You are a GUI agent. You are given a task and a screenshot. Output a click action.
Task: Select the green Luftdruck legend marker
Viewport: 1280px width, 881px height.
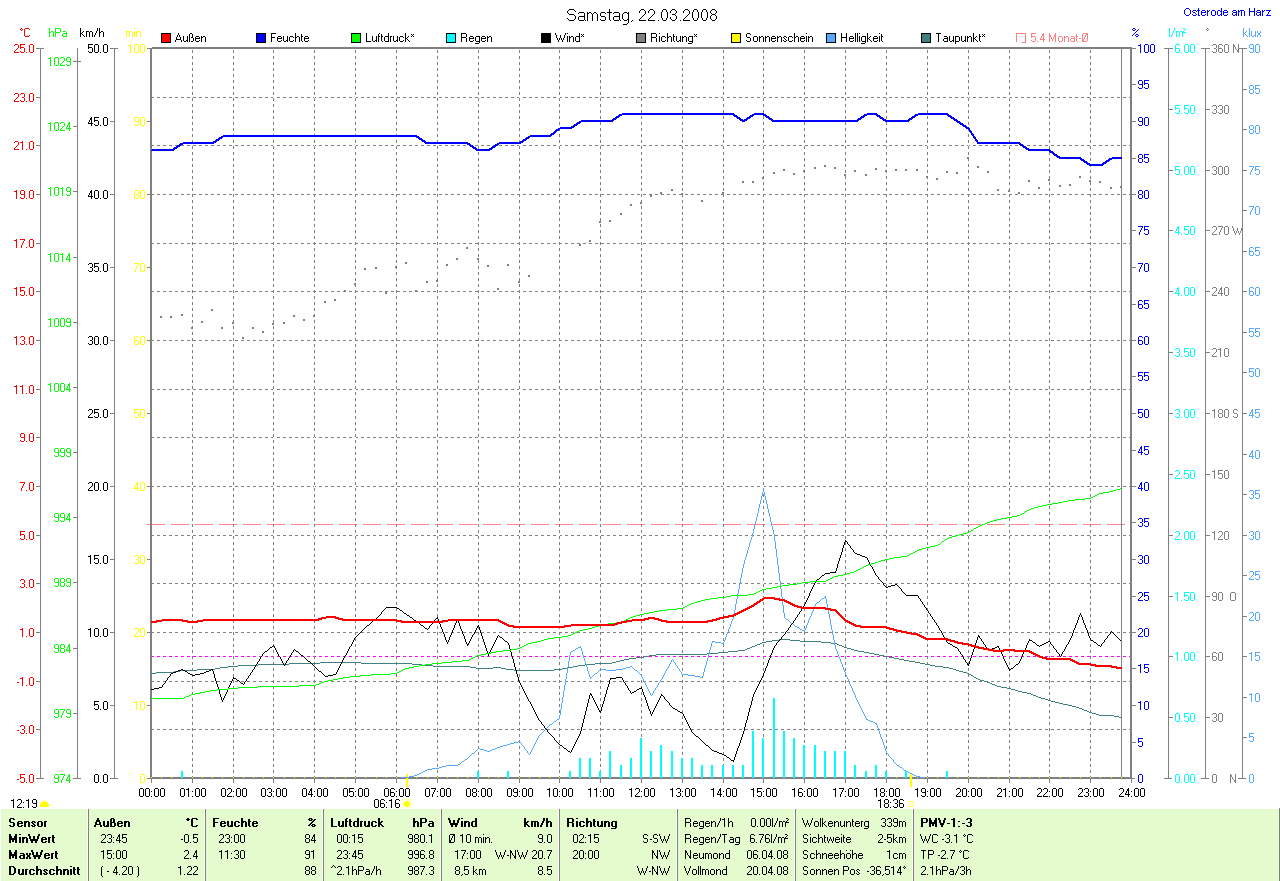pyautogui.click(x=356, y=38)
